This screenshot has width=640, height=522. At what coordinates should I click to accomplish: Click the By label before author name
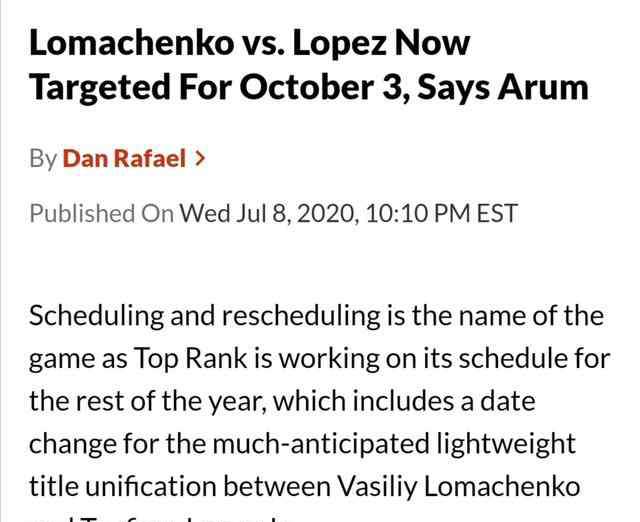(x=43, y=159)
